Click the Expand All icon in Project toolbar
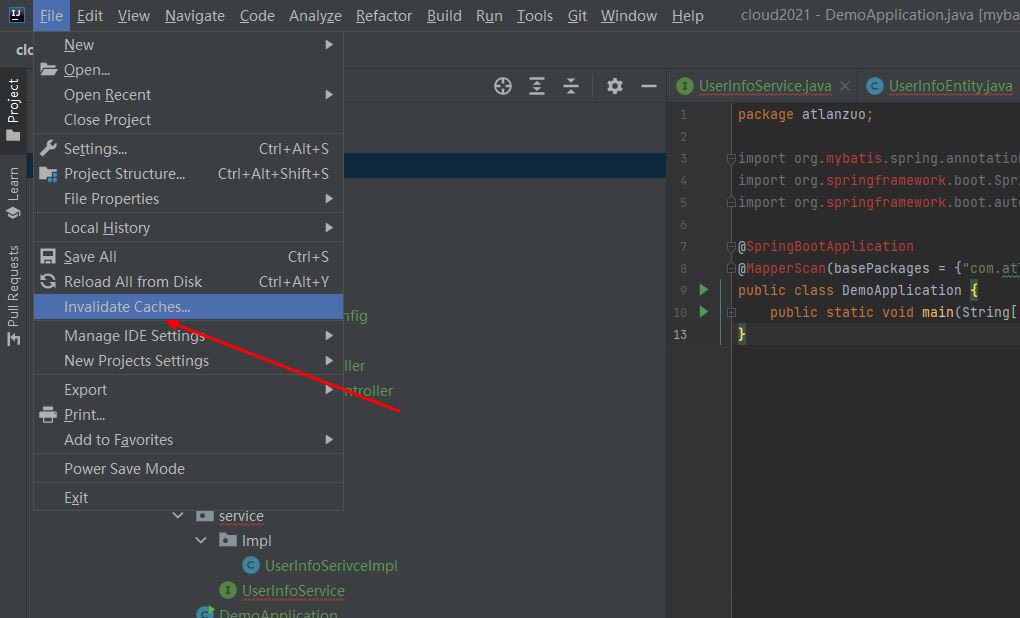Screen dimensions: 1020x618 [x=537, y=86]
